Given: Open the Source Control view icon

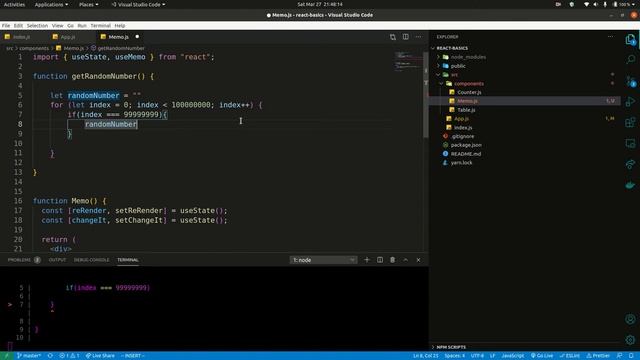Looking at the screenshot, I should coord(630,81).
